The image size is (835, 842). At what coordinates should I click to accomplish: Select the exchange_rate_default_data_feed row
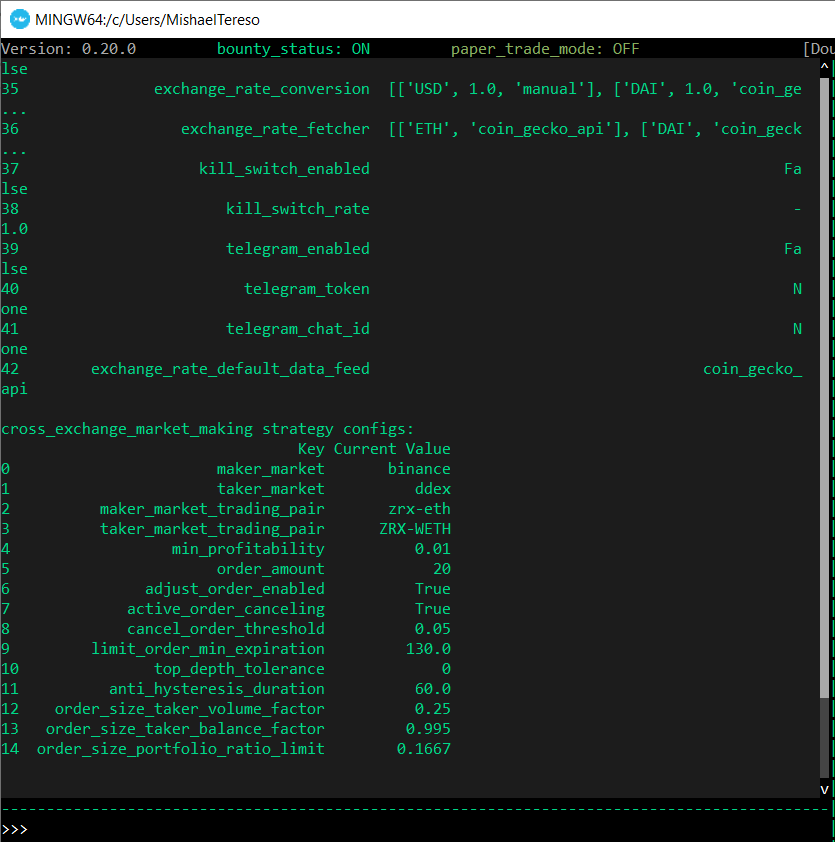click(x=230, y=368)
